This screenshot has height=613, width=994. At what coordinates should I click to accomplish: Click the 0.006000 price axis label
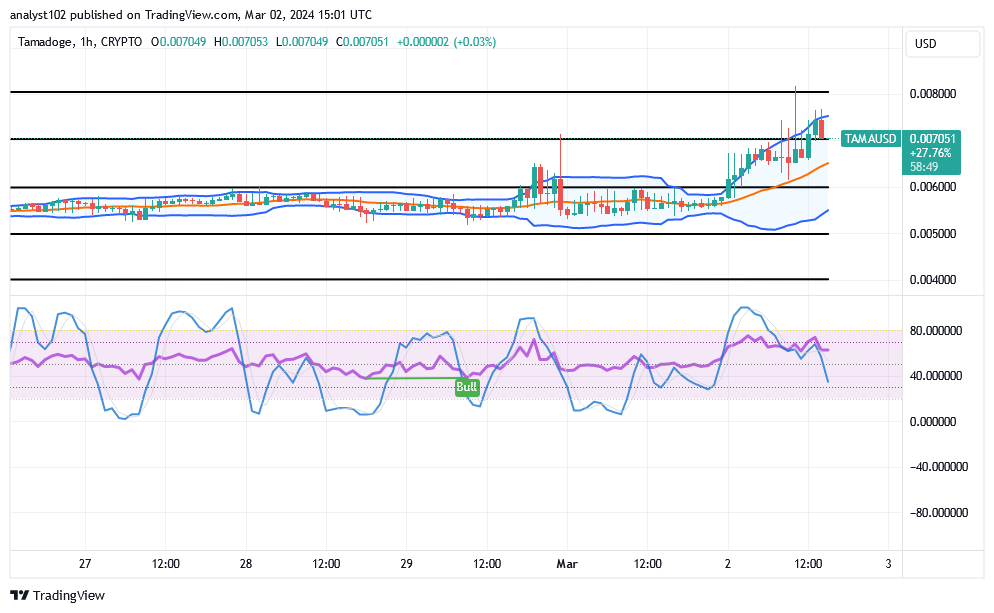pos(933,187)
